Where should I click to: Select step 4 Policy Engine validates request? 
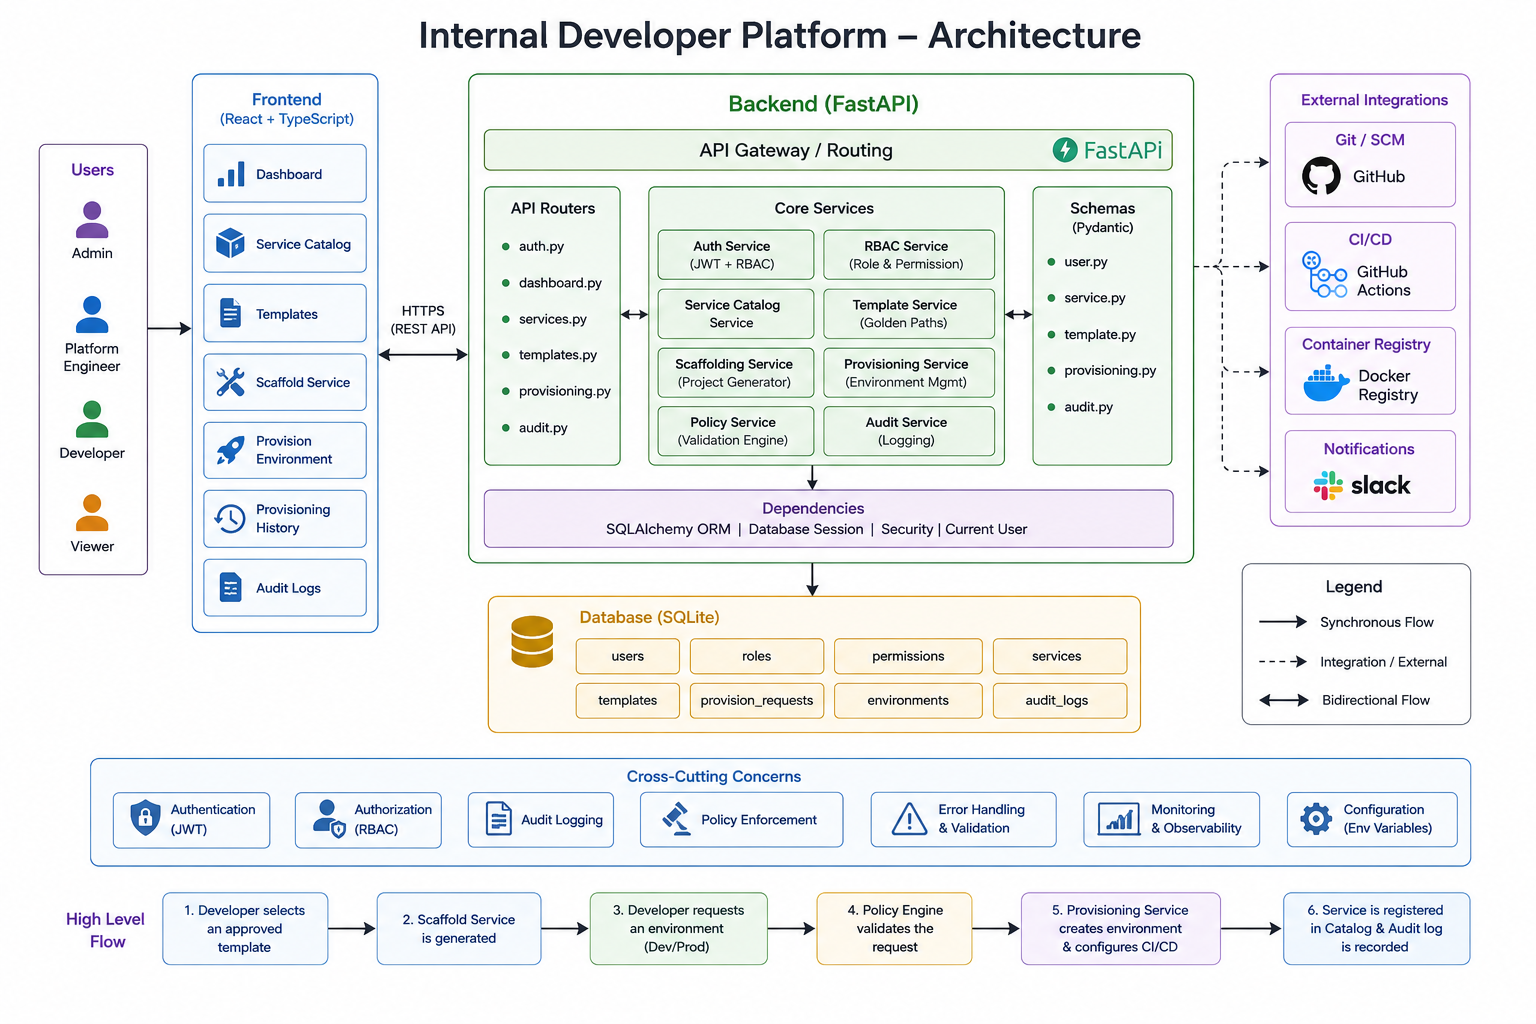point(895,929)
